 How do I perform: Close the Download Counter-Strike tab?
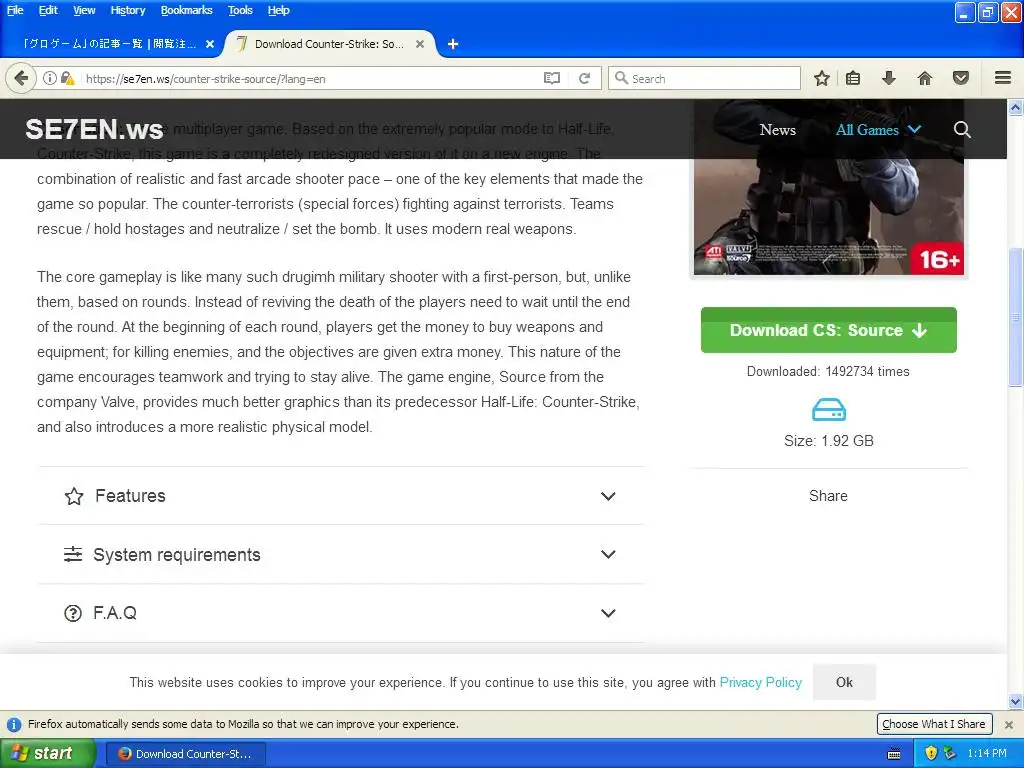click(420, 44)
